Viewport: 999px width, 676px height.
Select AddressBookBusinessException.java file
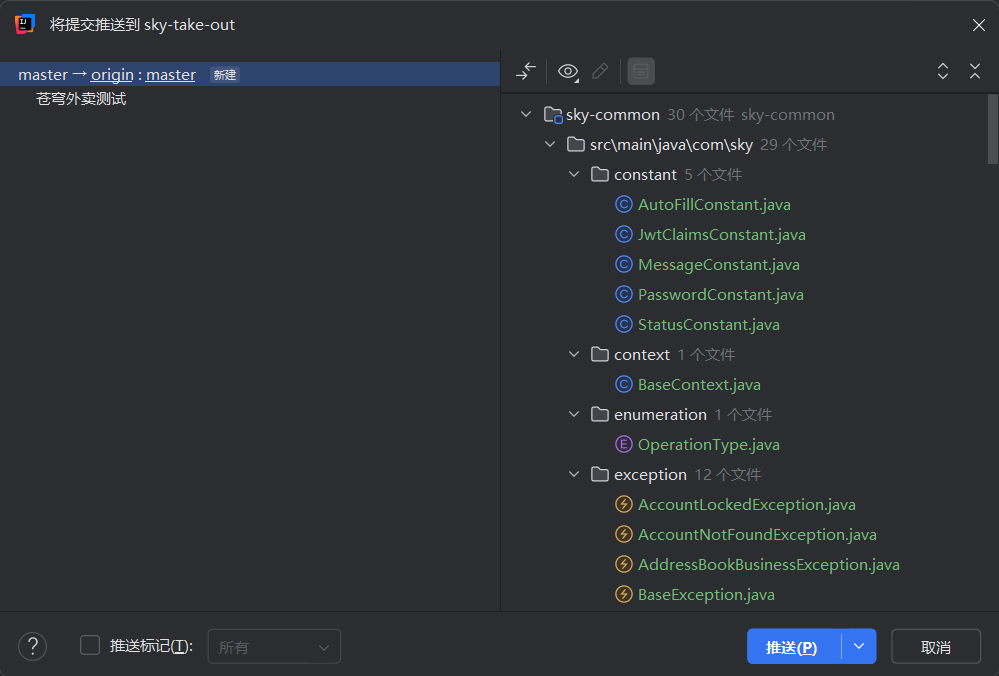pyautogui.click(x=769, y=564)
